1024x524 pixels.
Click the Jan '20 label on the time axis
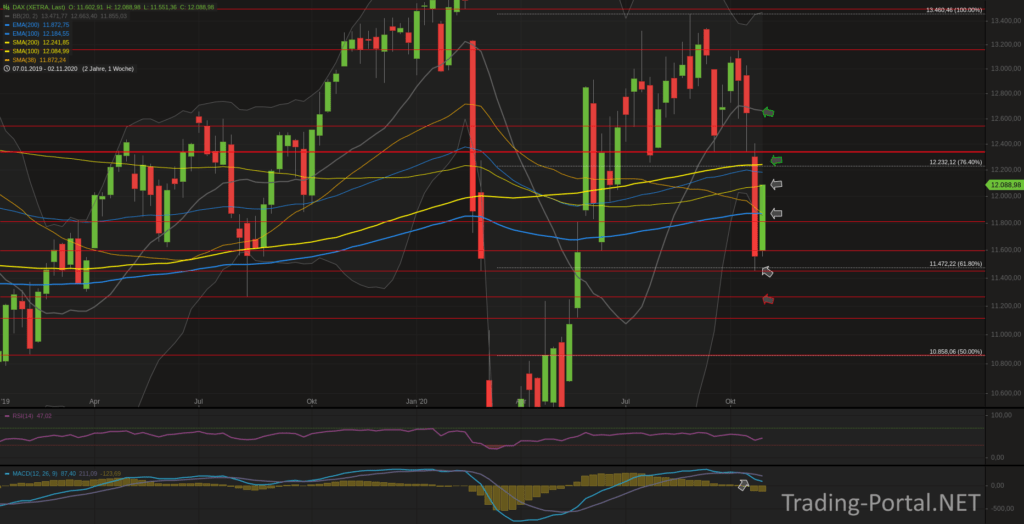(x=416, y=401)
